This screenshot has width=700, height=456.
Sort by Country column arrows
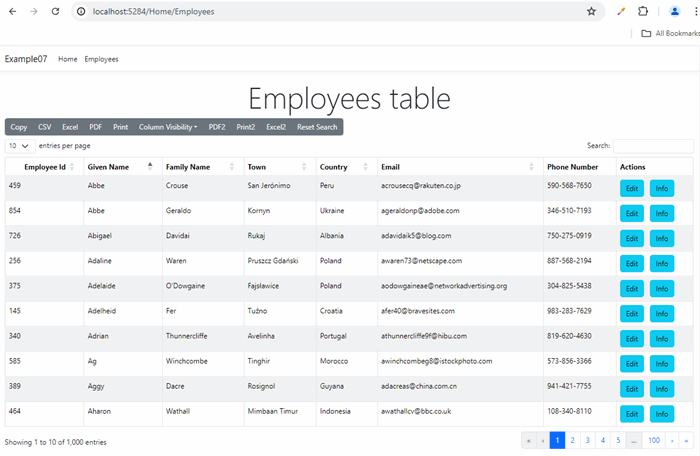click(x=365, y=167)
